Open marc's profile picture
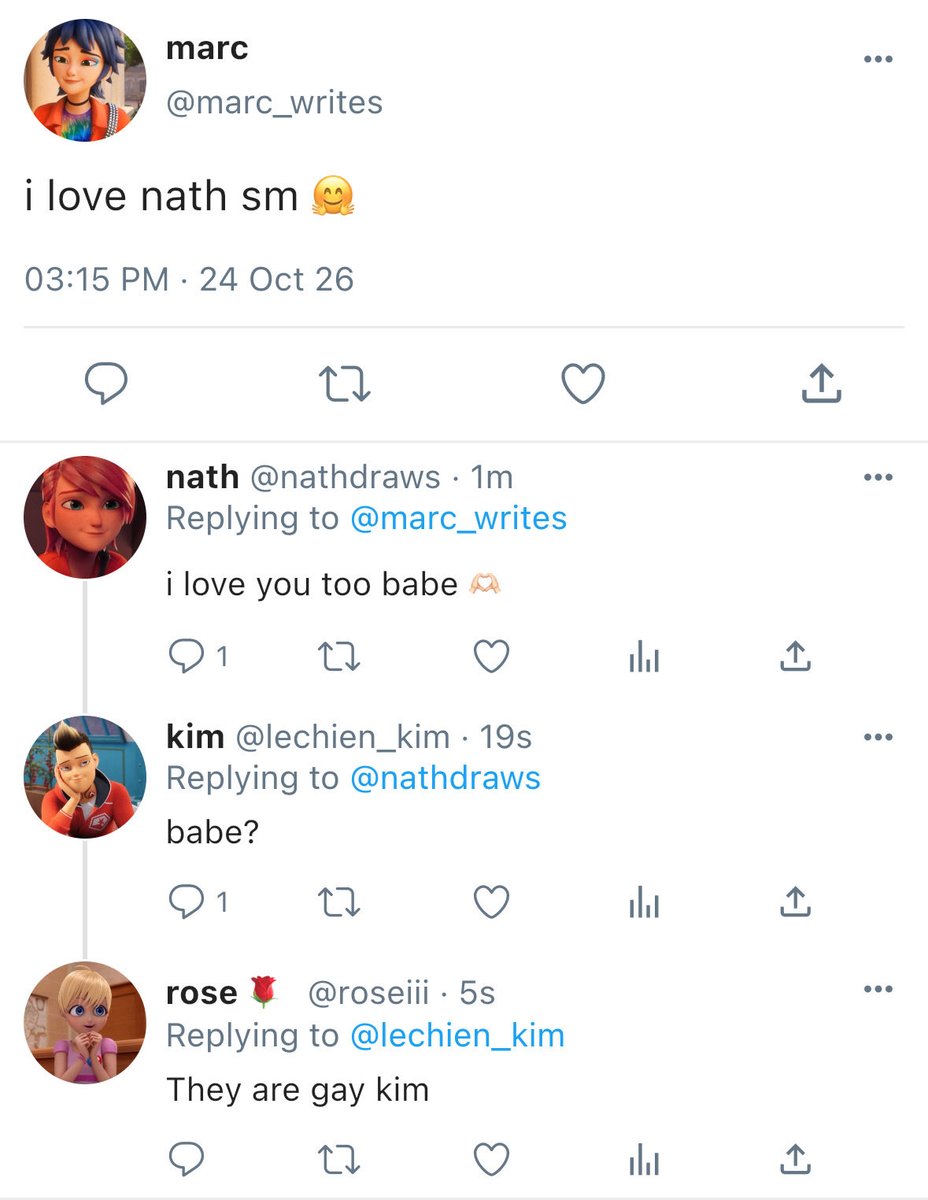The width and height of the screenshot is (928, 1200). point(84,78)
